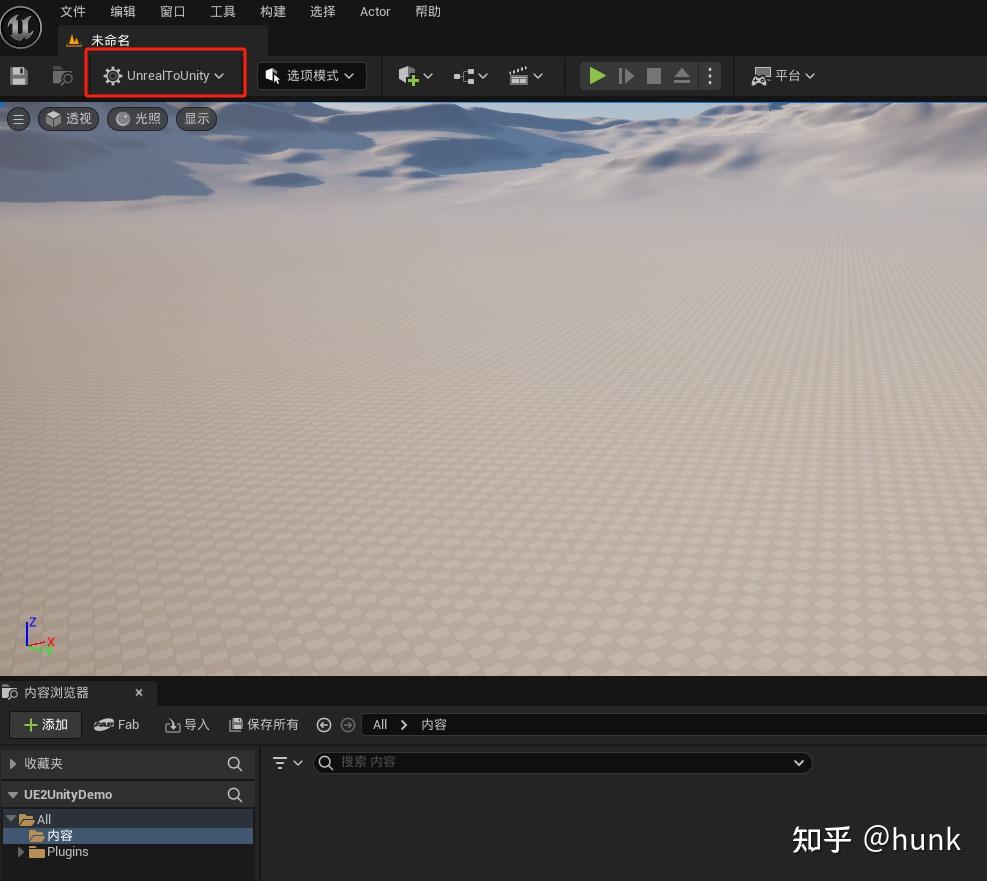Open the content filters funnel icon
987x881 pixels.
[x=281, y=762]
